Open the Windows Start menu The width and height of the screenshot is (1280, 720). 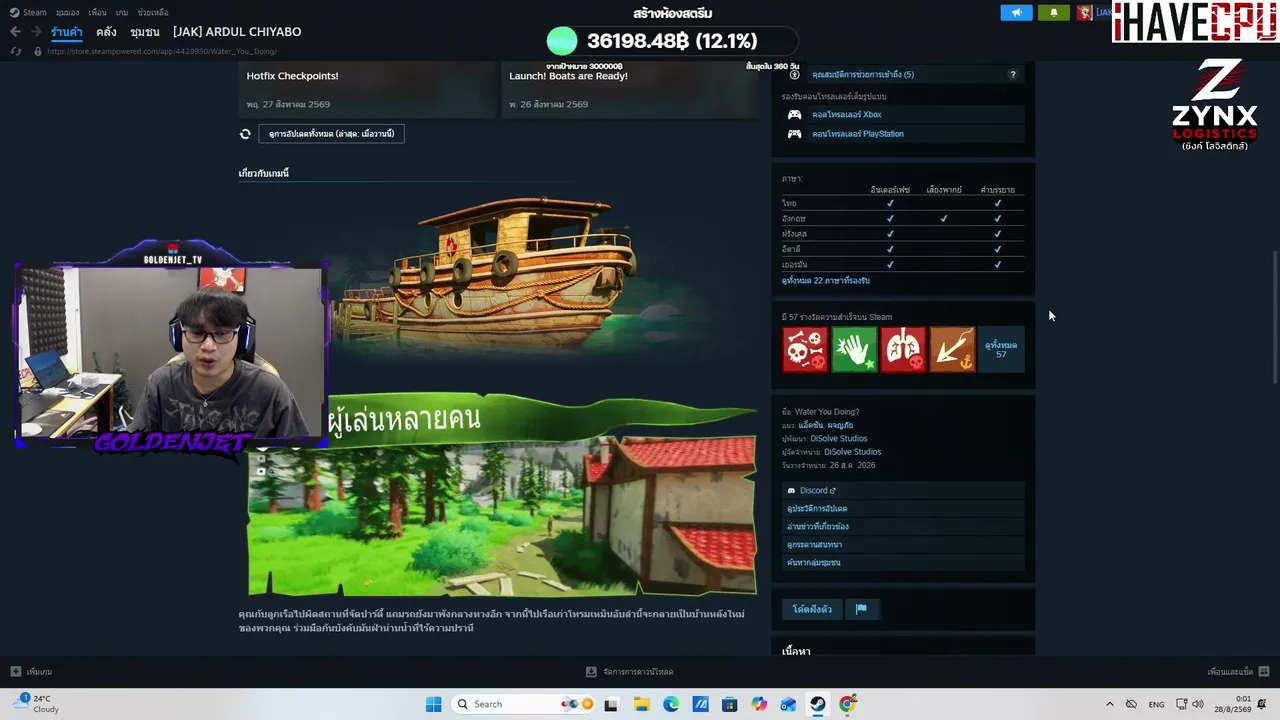pos(433,704)
